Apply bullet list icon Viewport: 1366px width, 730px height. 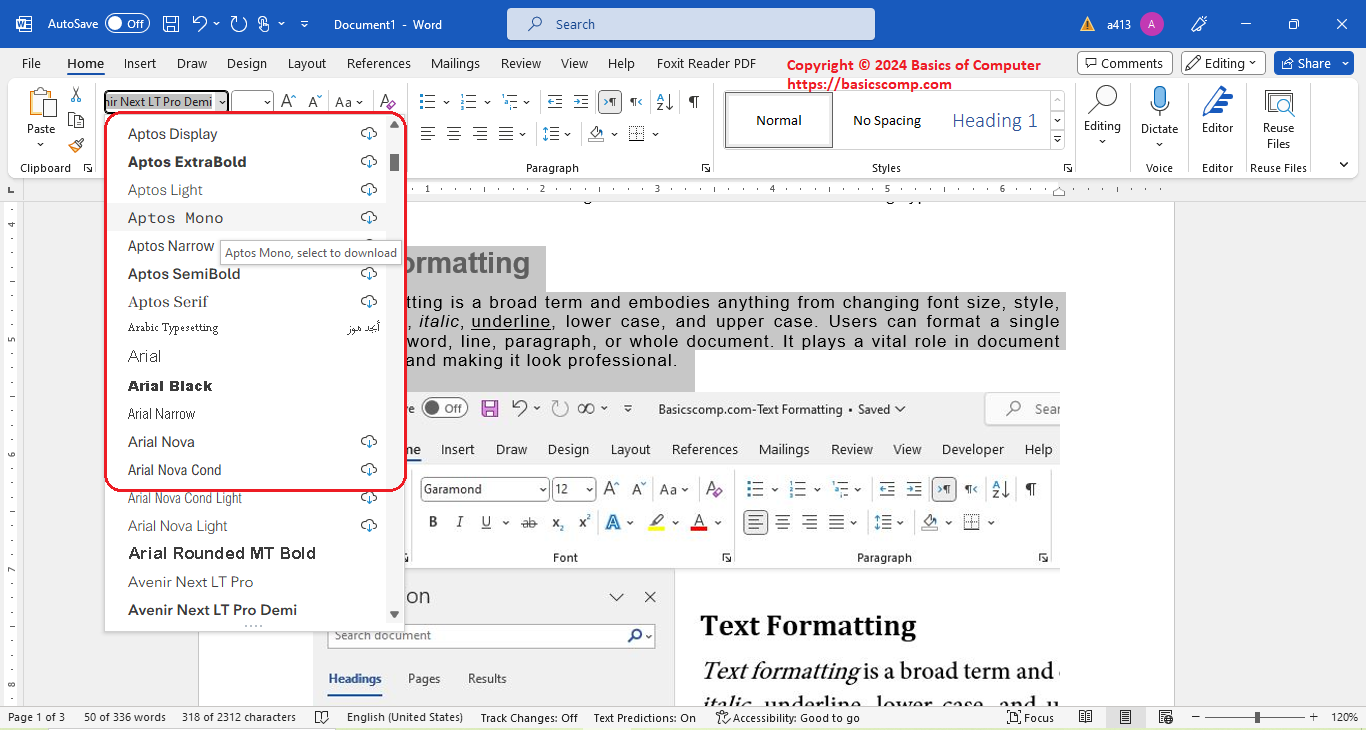click(x=428, y=102)
